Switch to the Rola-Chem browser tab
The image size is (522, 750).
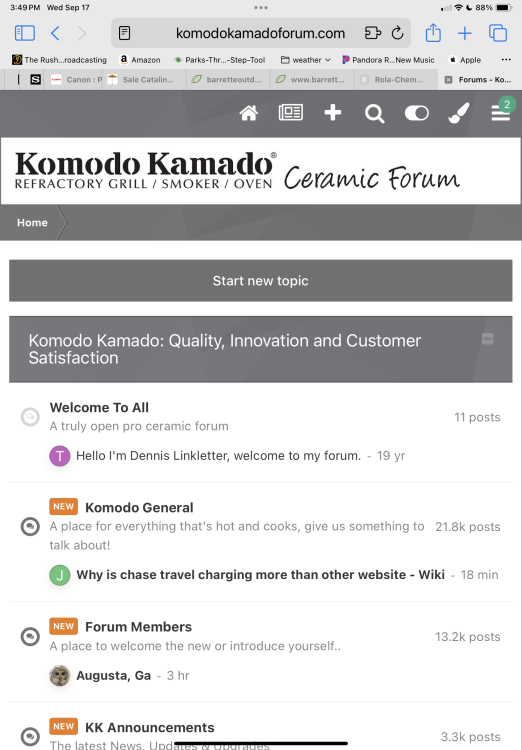(x=396, y=80)
